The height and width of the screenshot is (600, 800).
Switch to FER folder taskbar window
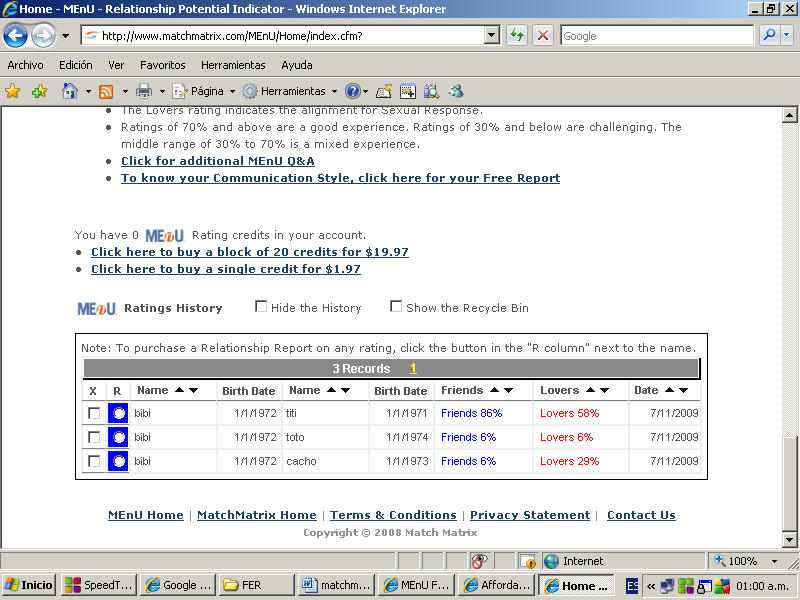[x=257, y=585]
